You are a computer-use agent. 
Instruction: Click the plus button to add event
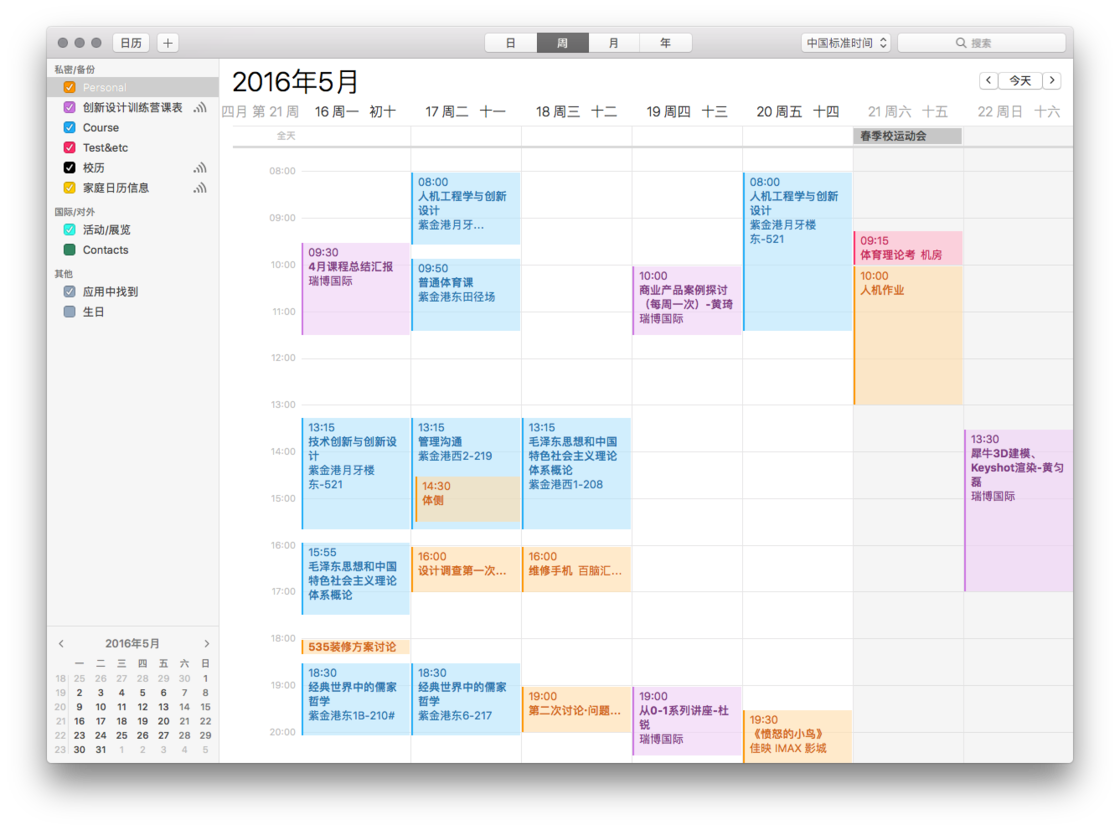pos(167,43)
